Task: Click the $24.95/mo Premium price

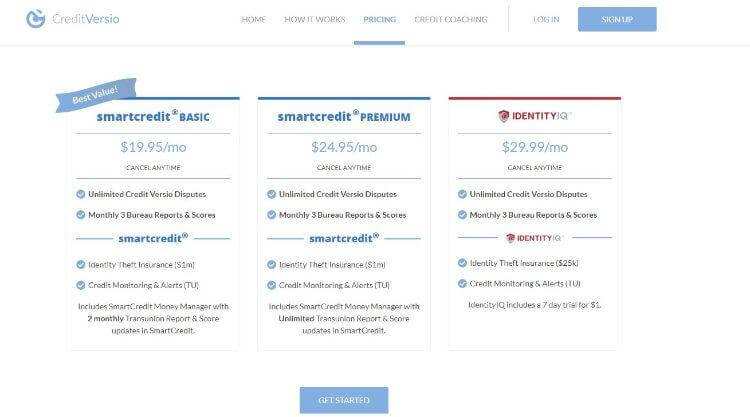Action: pos(344,146)
